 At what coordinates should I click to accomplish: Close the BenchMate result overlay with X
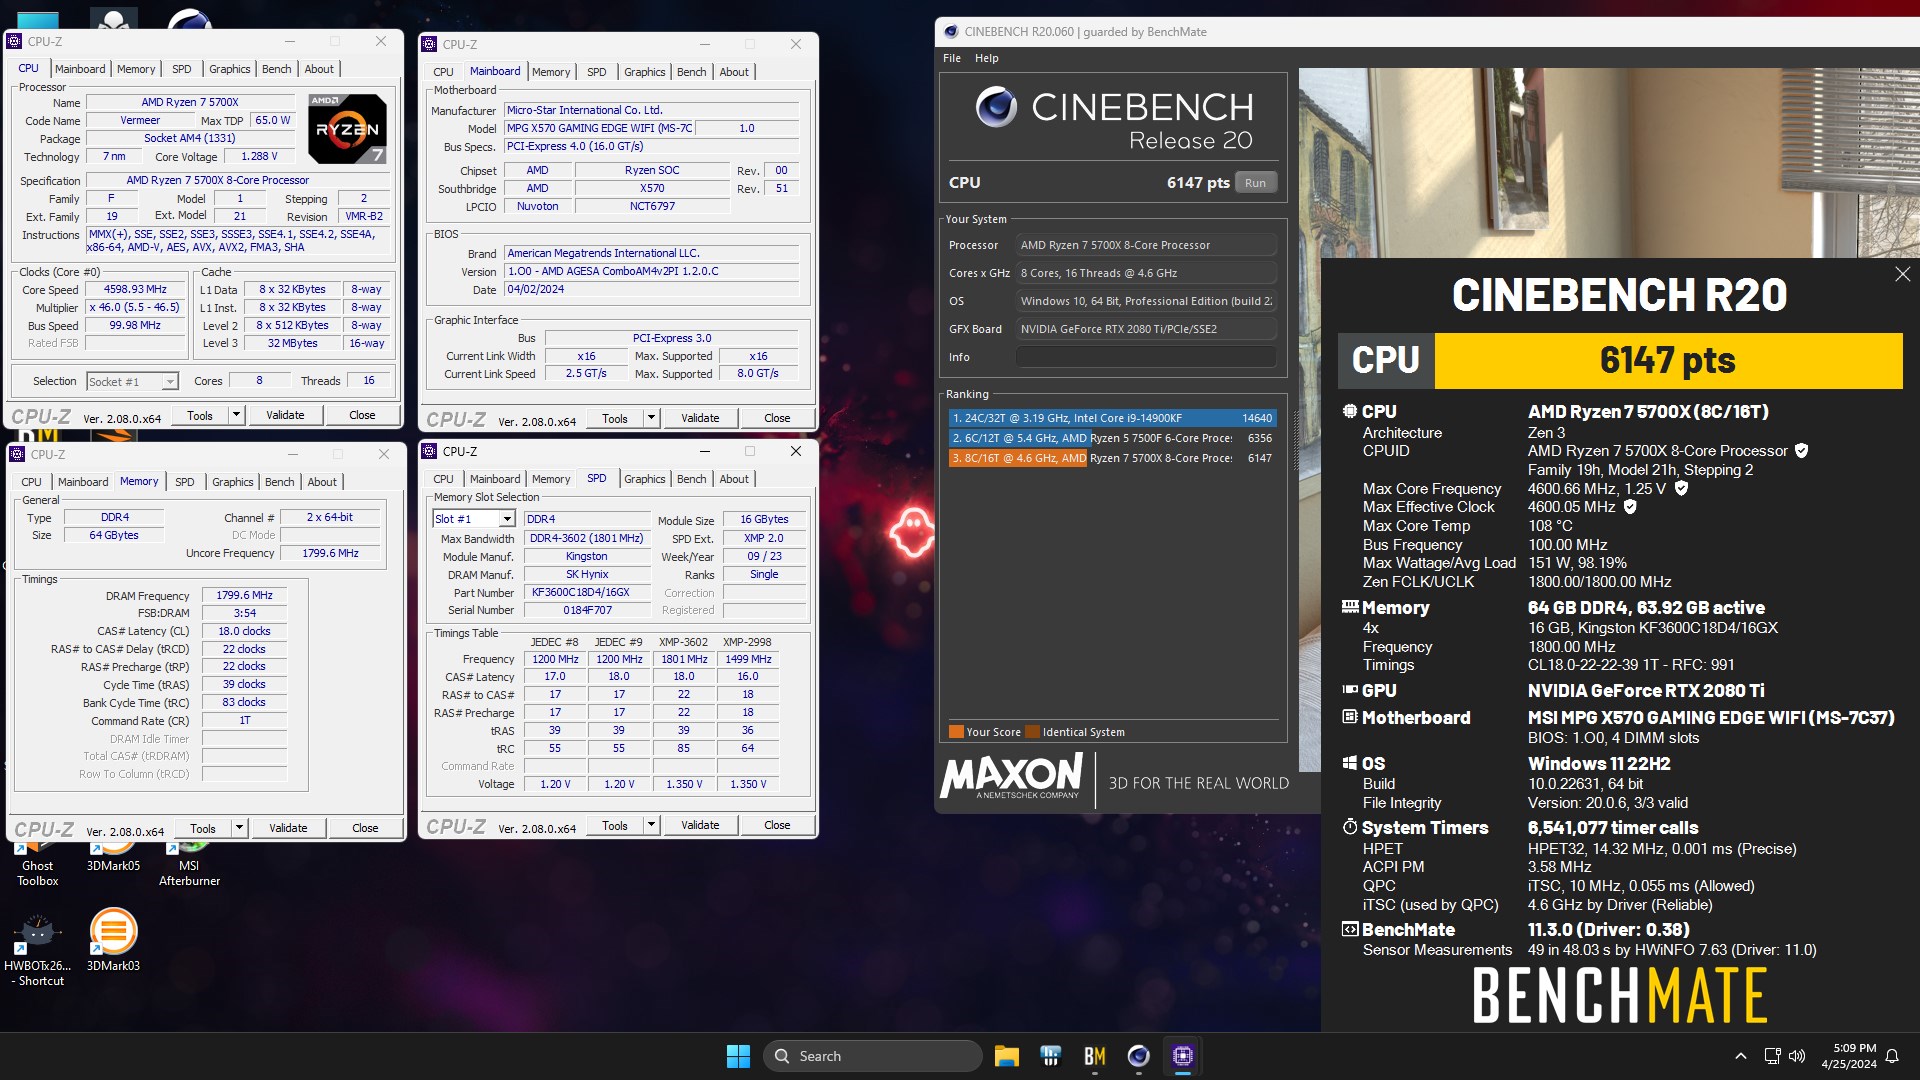[x=1902, y=274]
